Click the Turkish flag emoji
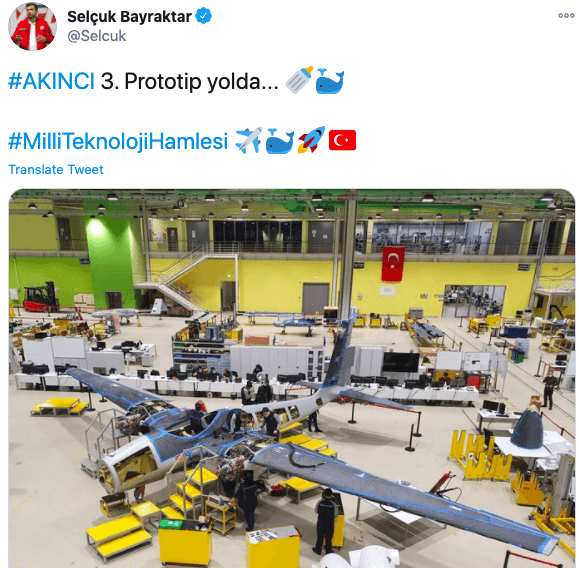The image size is (579, 568). (342, 140)
